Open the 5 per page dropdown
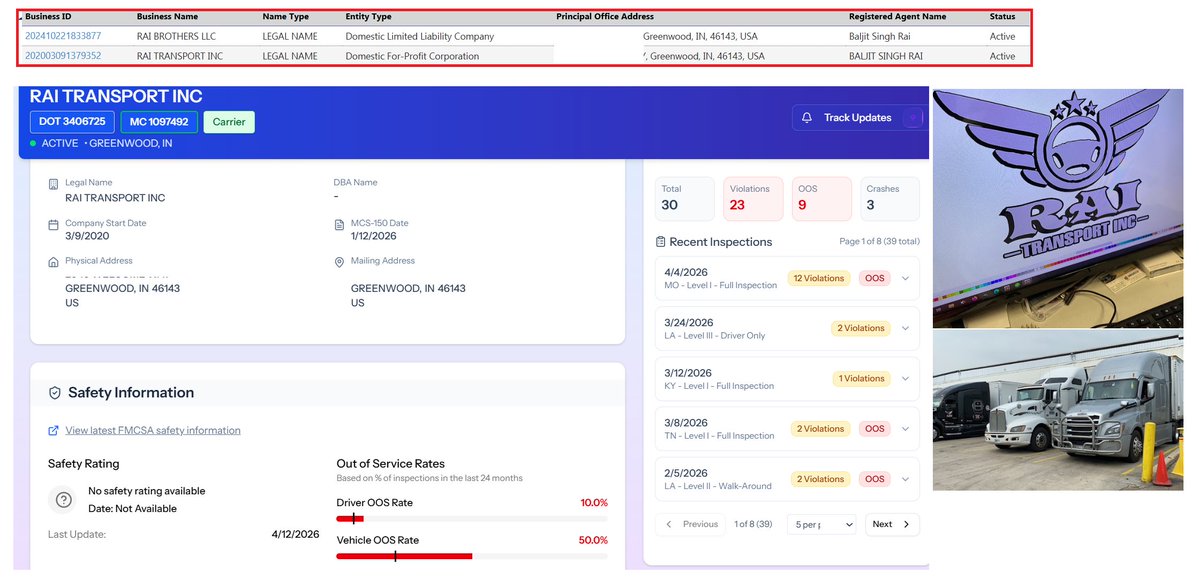The height and width of the screenshot is (579, 1199). pos(822,524)
